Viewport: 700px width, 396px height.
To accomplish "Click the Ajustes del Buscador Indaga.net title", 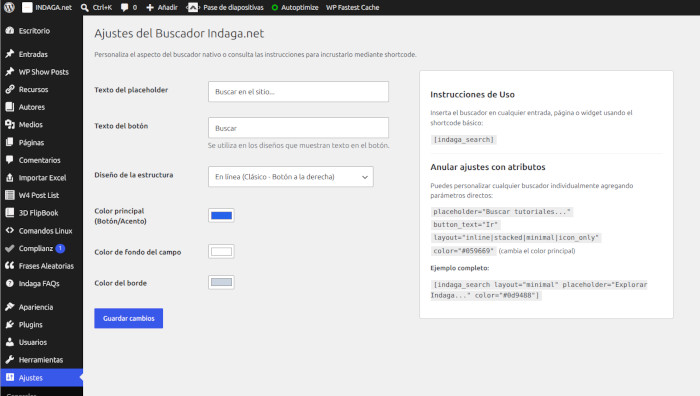I will 179,33.
